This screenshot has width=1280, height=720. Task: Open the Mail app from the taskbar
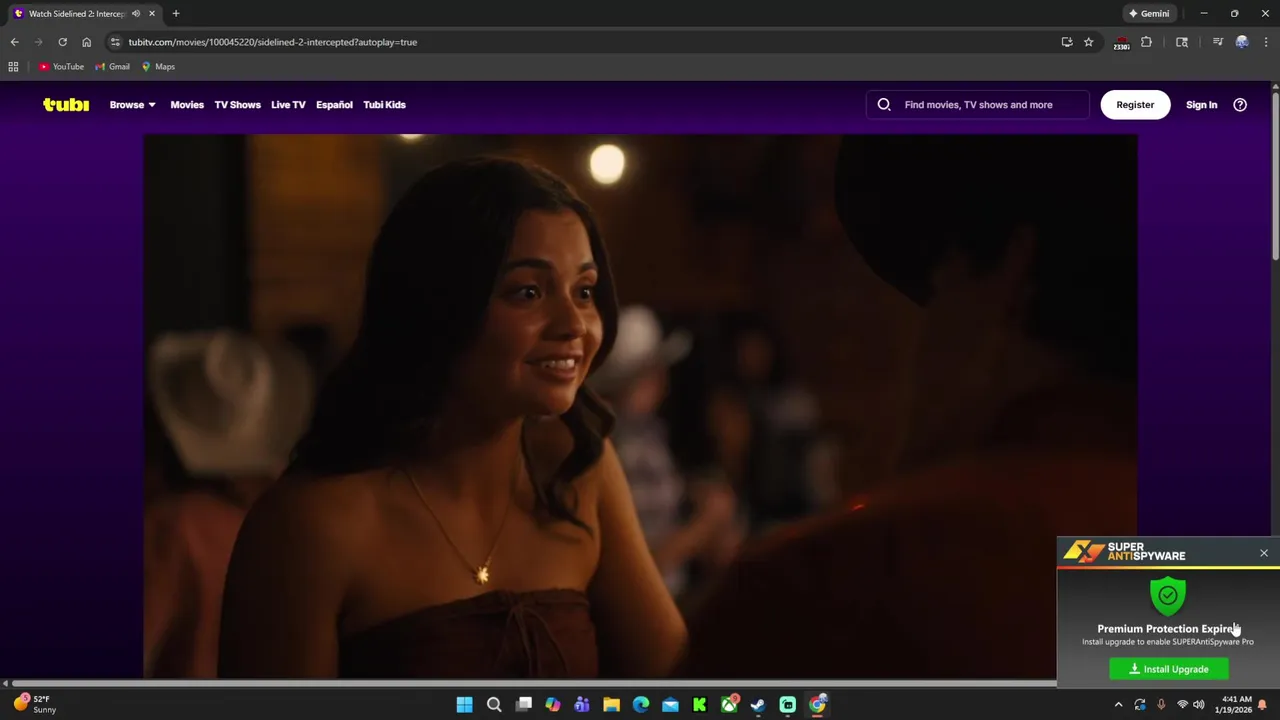click(x=670, y=705)
